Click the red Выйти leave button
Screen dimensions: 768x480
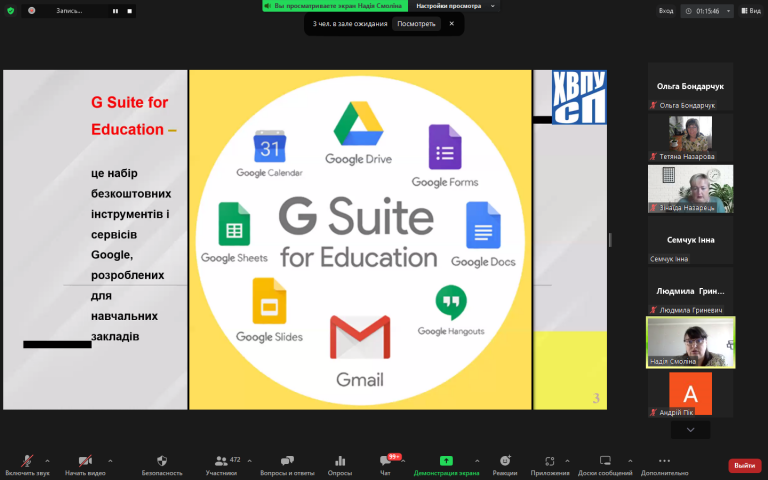(744, 465)
